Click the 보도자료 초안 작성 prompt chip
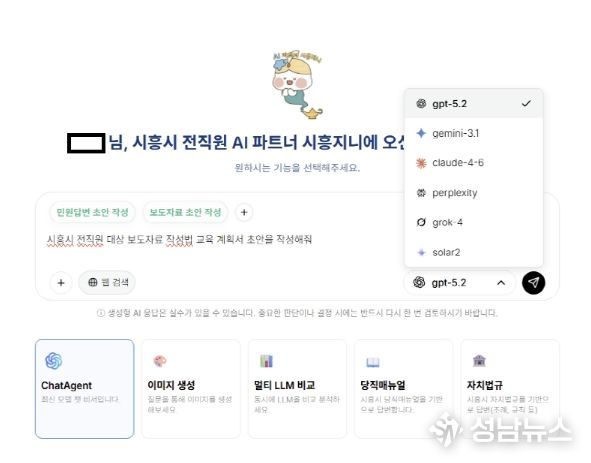Screen dimensions: 591x463 point(185,212)
